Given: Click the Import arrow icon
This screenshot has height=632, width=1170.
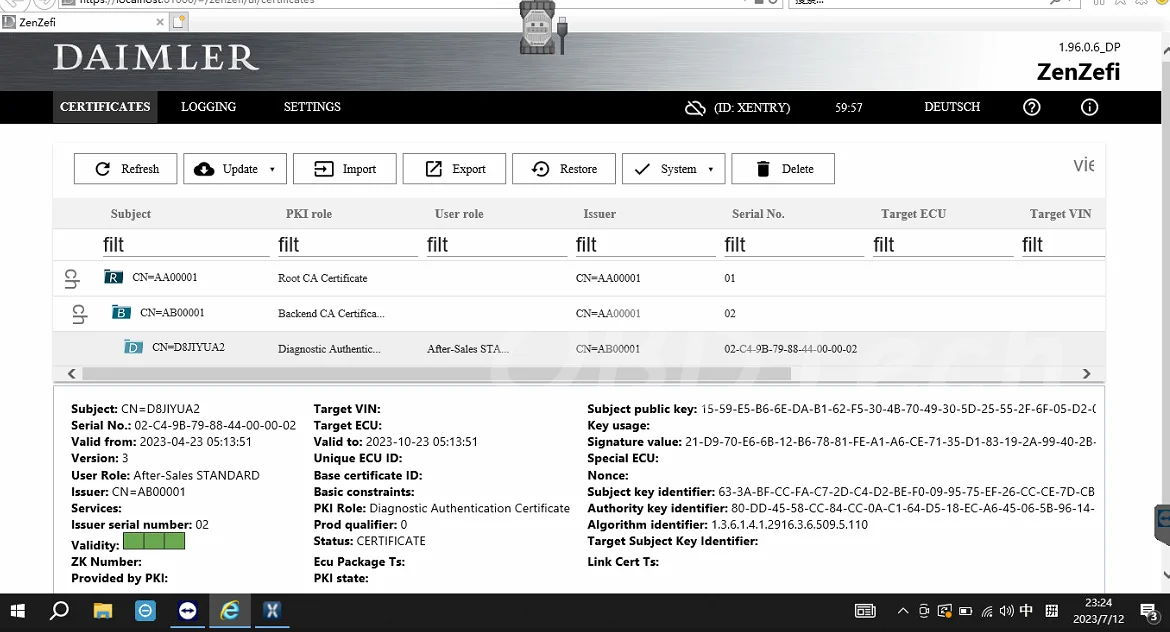Looking at the screenshot, I should click(x=323, y=169).
